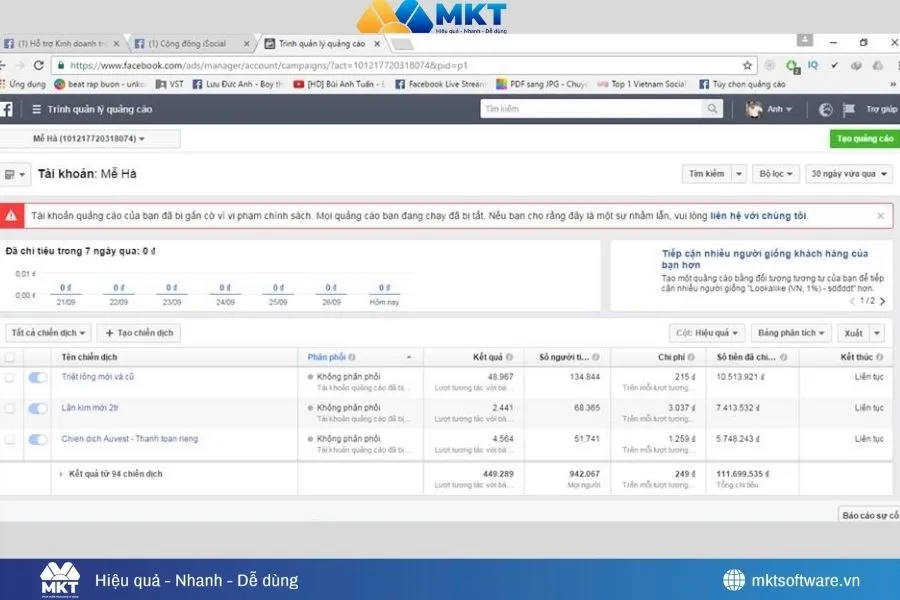Viewport: 900px width, 600px height.
Task: Select the Hỗ trợ Kinh doanh tab
Action: click(60, 43)
